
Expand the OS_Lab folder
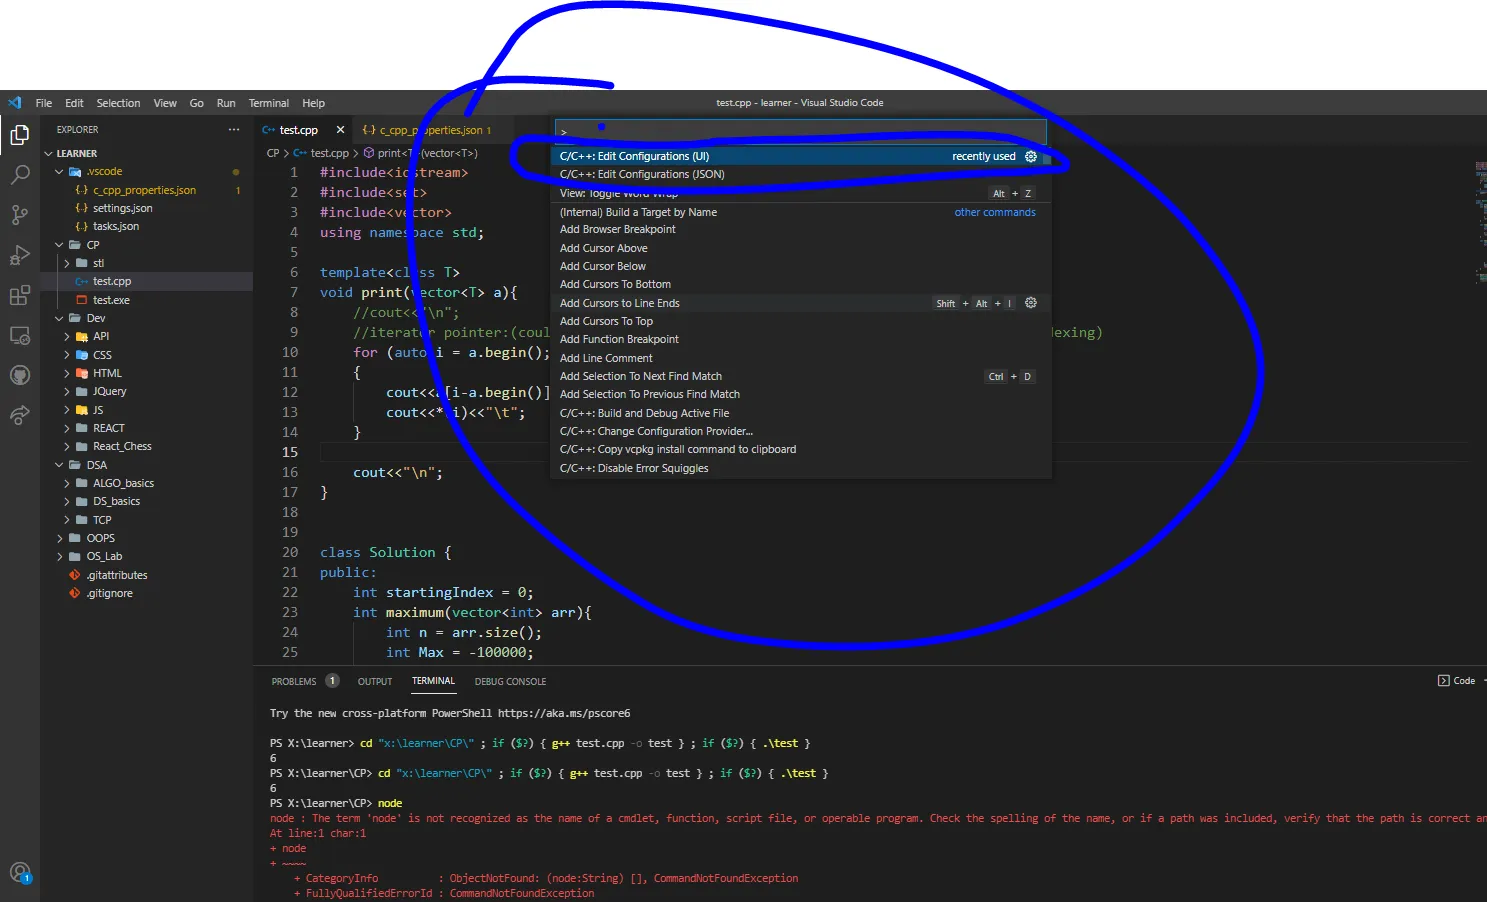[146, 556]
